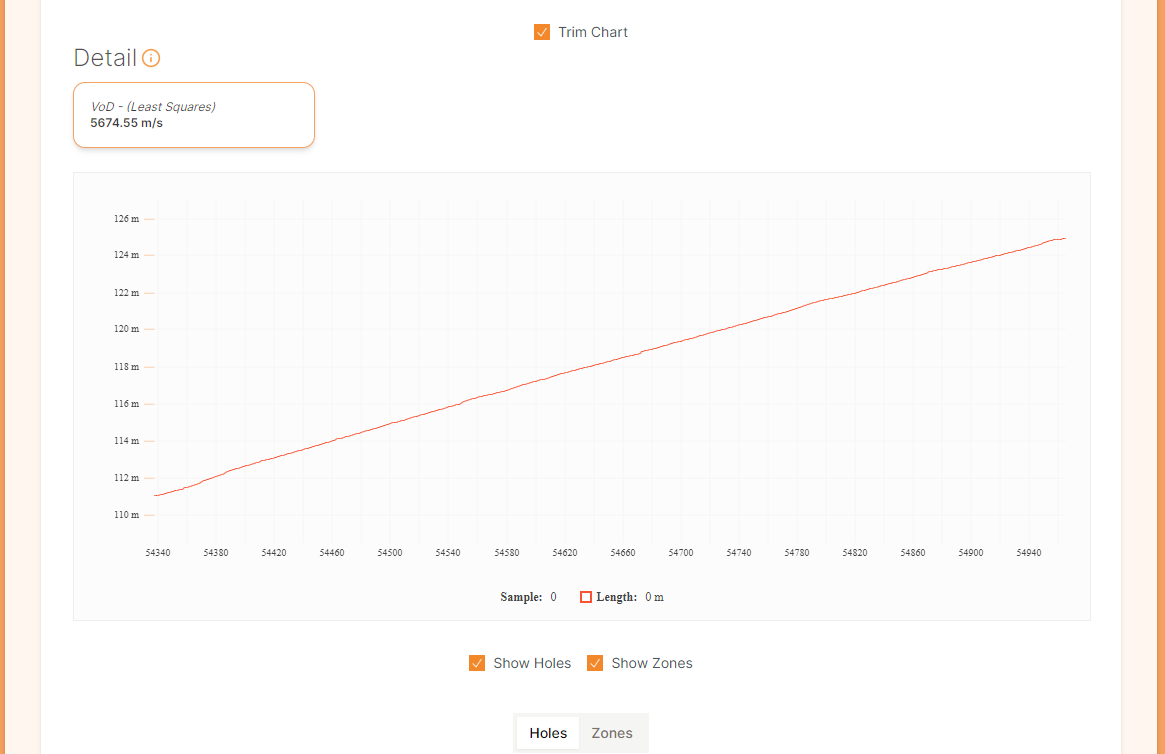
Task: Toggle the Show Zones checkbox
Action: [595, 663]
